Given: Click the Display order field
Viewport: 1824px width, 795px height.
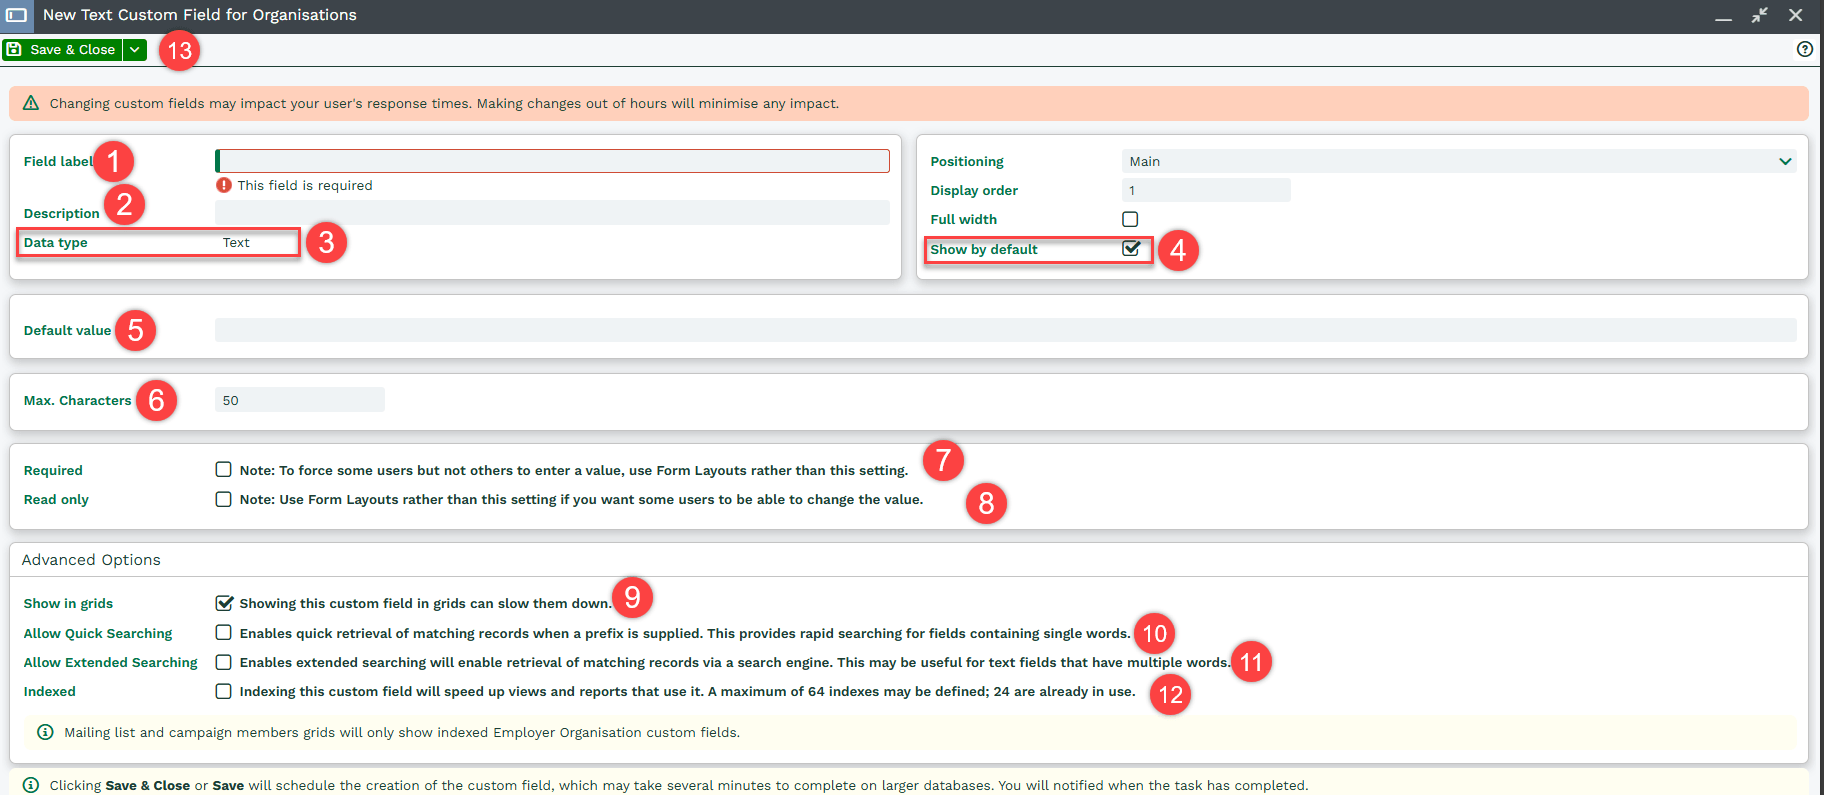Looking at the screenshot, I should point(1205,190).
